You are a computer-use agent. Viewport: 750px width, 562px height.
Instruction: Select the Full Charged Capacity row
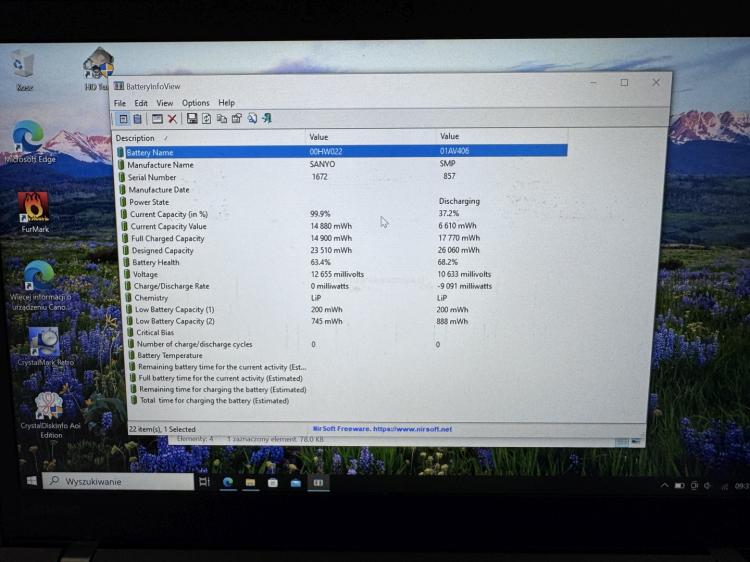(x=342, y=238)
